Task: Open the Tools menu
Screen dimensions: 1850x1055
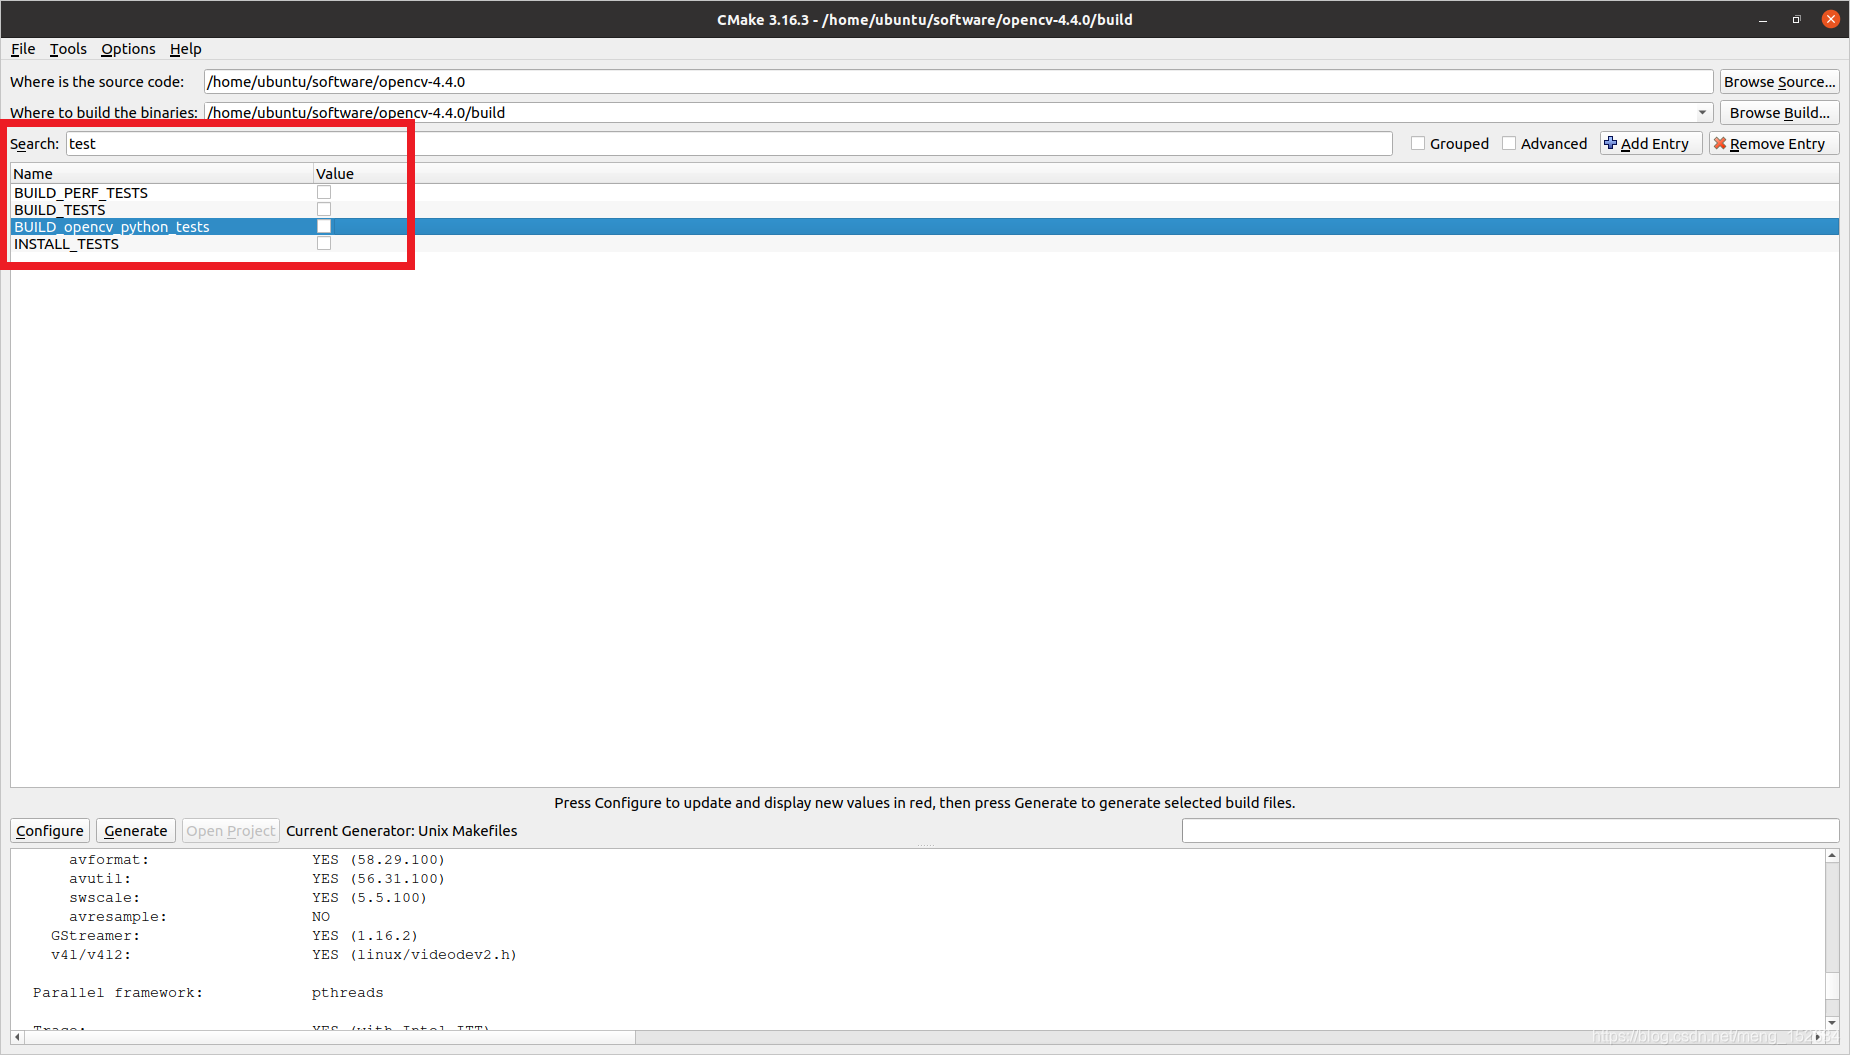Action: pos(68,49)
